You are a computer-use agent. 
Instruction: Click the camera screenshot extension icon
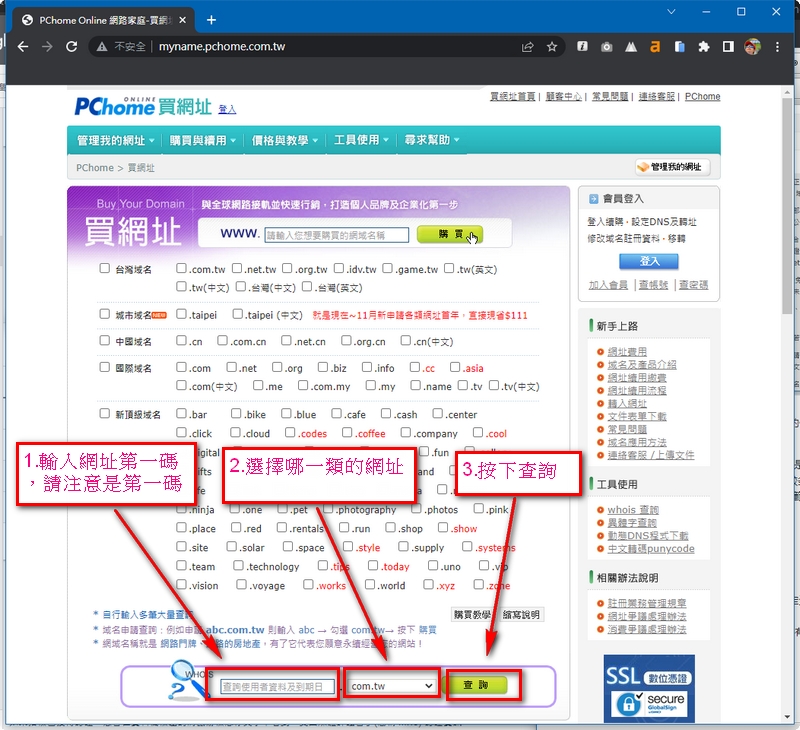point(607,46)
